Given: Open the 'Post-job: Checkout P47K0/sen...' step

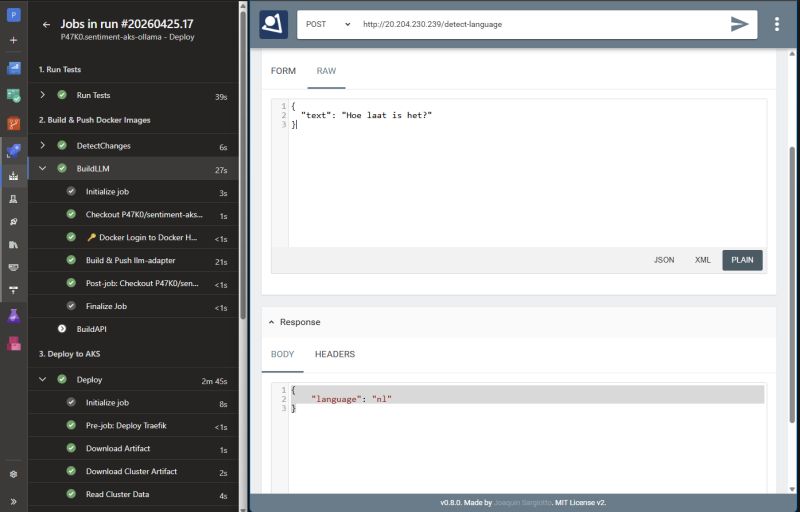Looking at the screenshot, I should pos(133,283).
